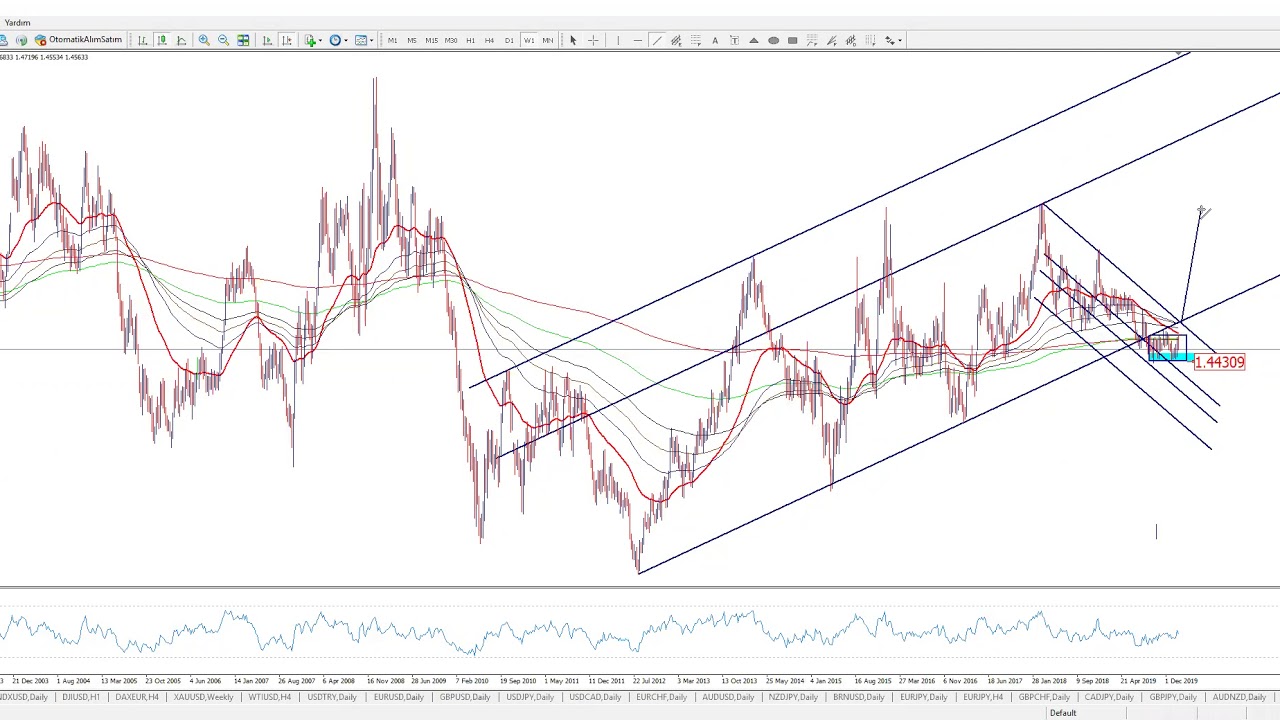Set timeframe to M30
Image resolution: width=1280 pixels, height=720 pixels.
tap(451, 40)
